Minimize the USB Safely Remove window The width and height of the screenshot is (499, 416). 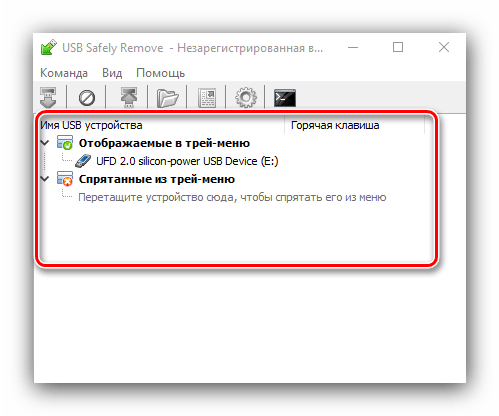click(x=353, y=48)
